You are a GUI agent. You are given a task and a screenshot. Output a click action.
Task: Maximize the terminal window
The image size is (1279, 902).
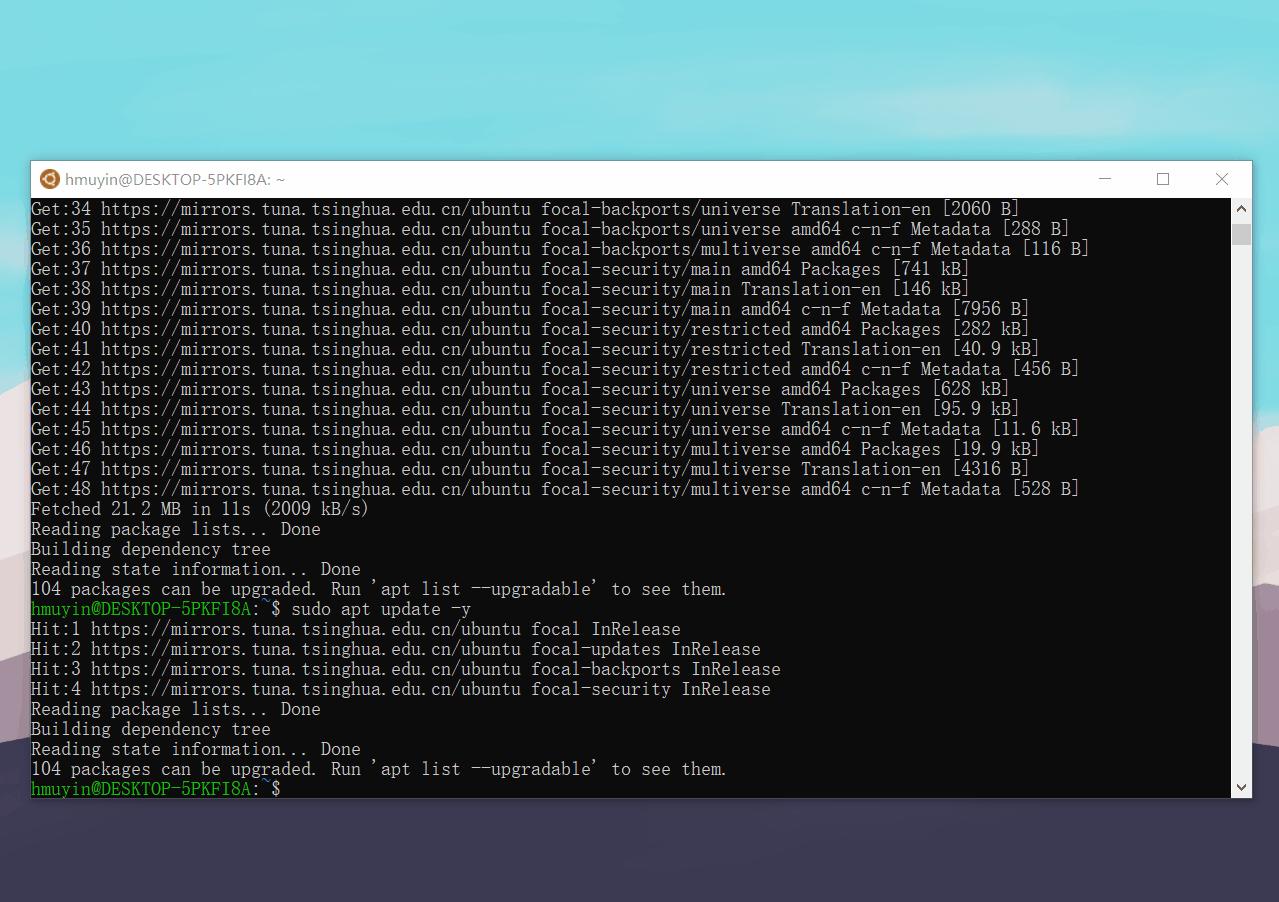click(1163, 179)
